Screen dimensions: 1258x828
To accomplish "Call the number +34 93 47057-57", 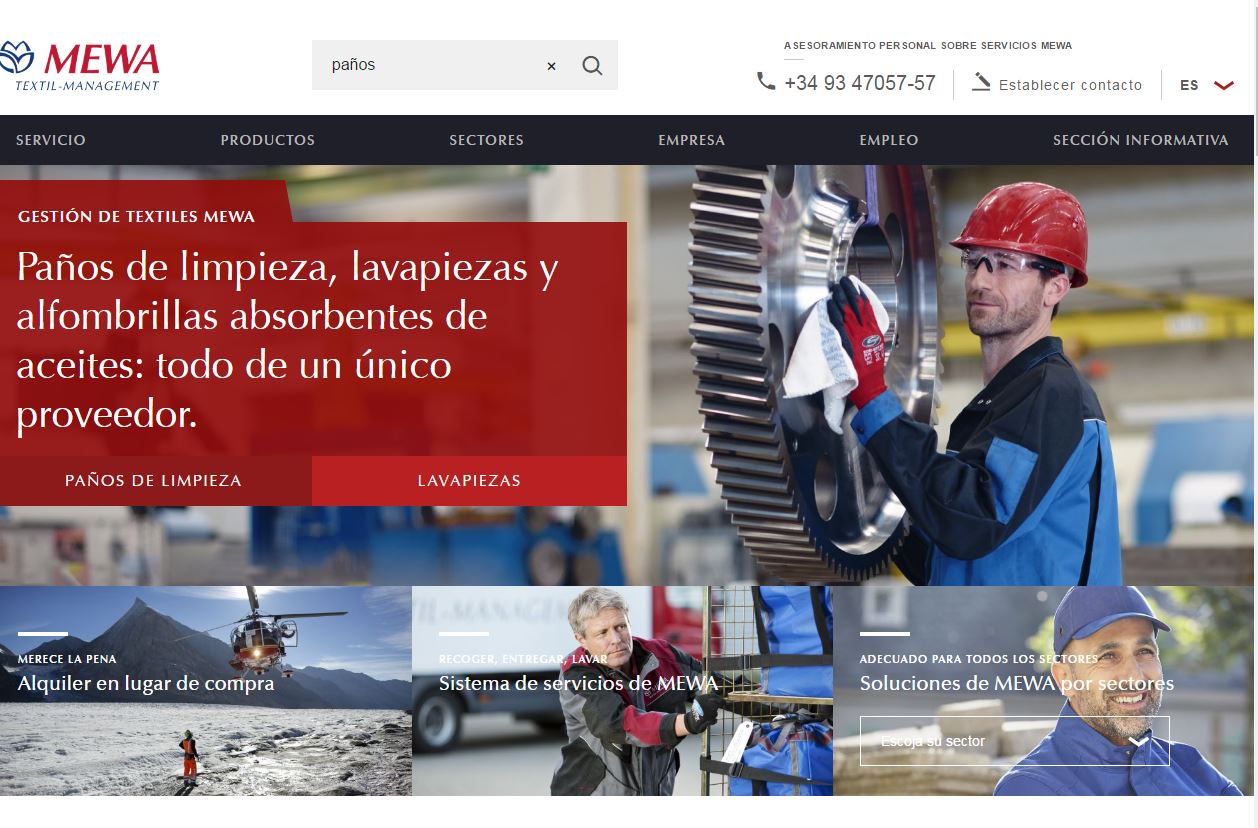I will click(x=860, y=83).
